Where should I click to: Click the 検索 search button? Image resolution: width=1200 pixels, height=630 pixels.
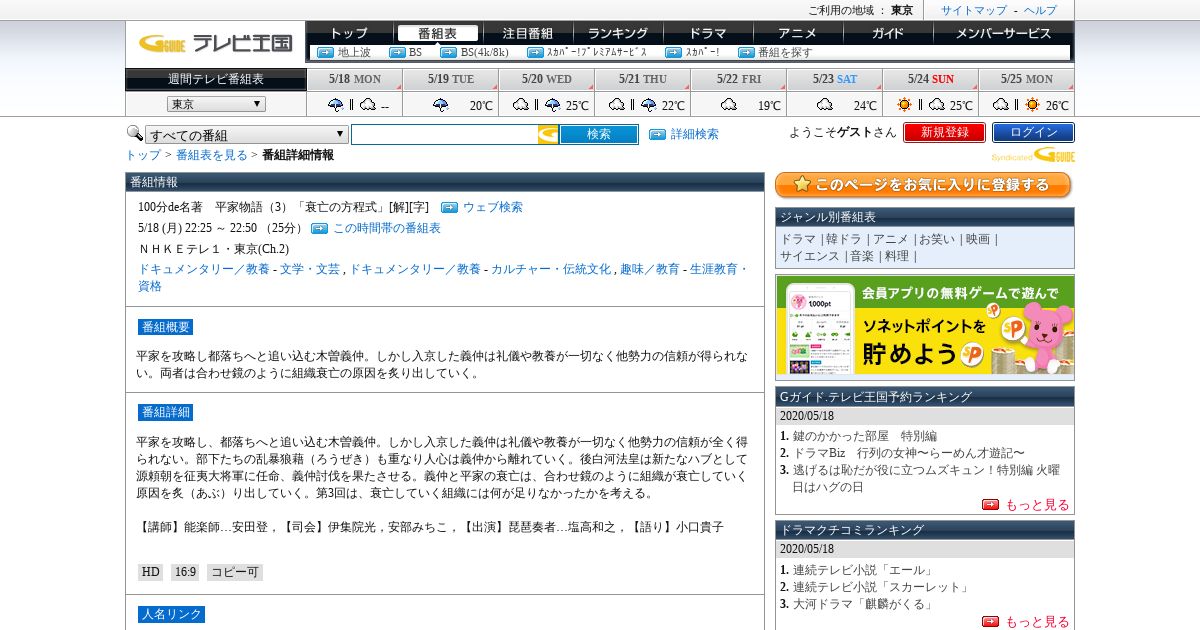(x=599, y=134)
